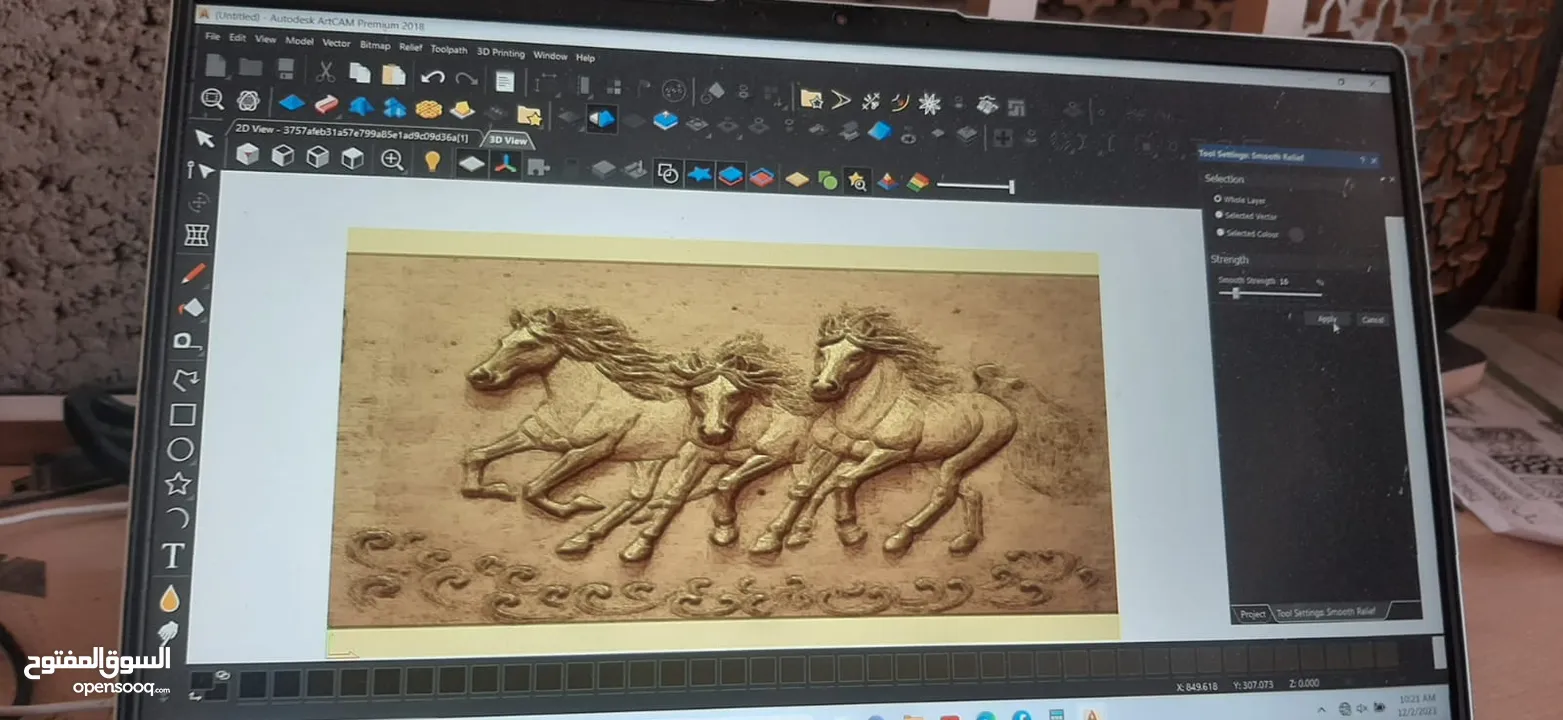Toggle the Origin axes display icon
This screenshot has width=1563, height=720.
click(x=506, y=164)
